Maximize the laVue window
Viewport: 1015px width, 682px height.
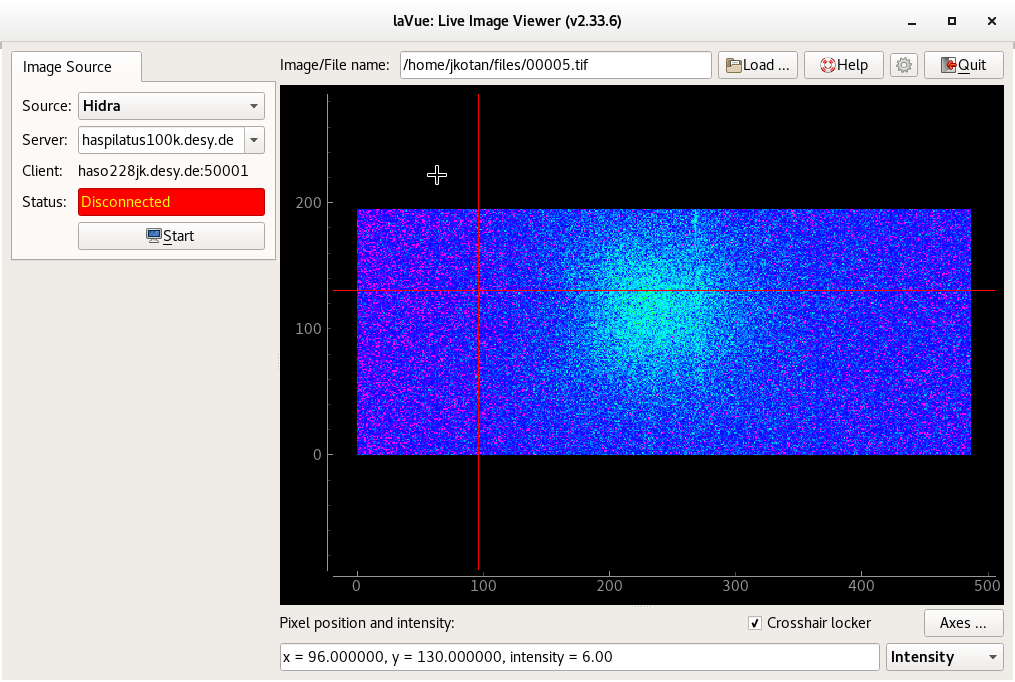pyautogui.click(x=952, y=20)
